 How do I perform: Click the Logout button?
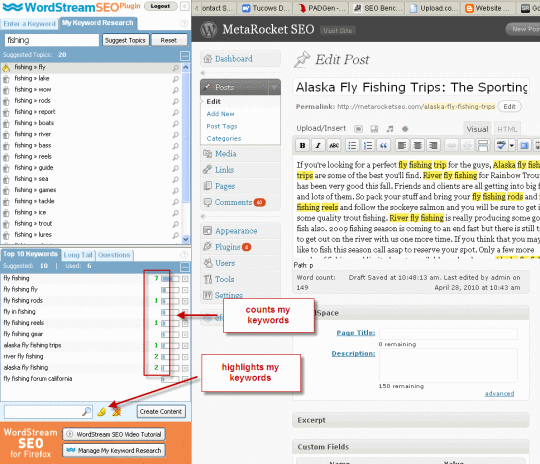(x=160, y=6)
